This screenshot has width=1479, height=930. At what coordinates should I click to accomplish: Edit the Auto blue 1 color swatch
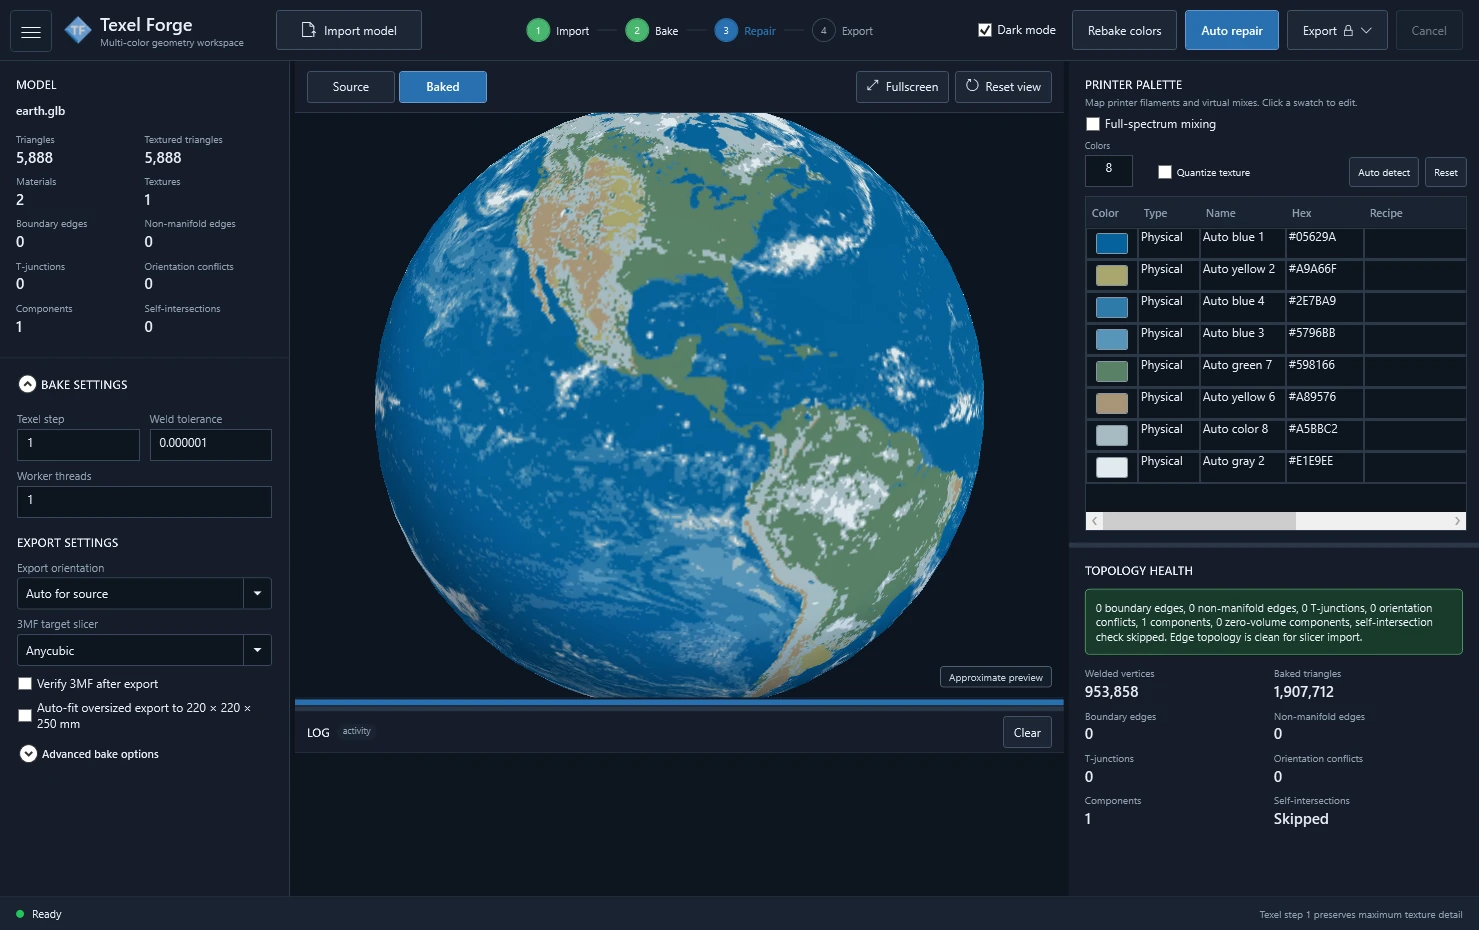coord(1112,243)
